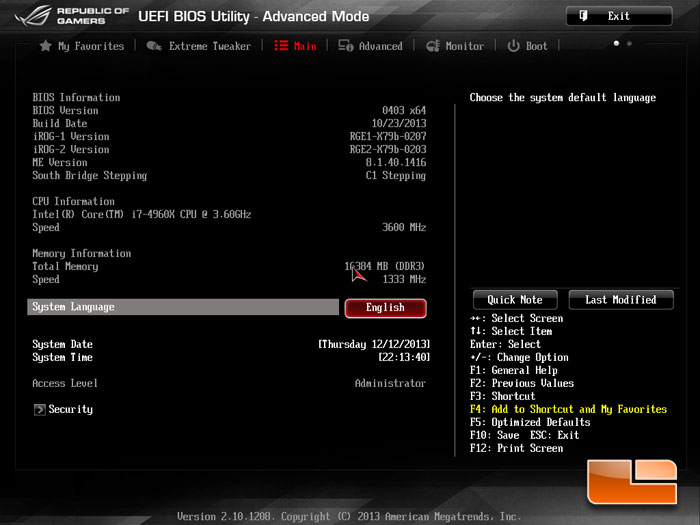Click the second page indicator dot
The width and height of the screenshot is (700, 525).
629,43
